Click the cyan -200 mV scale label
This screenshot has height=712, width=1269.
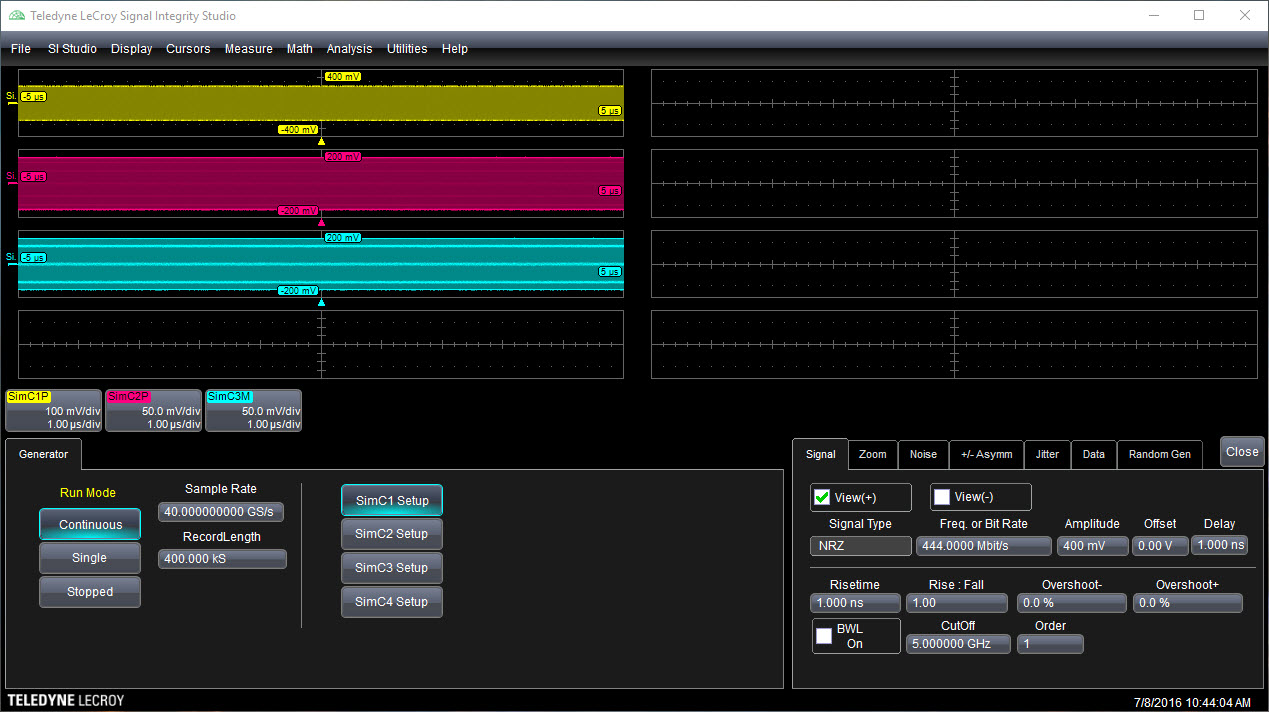click(x=298, y=291)
